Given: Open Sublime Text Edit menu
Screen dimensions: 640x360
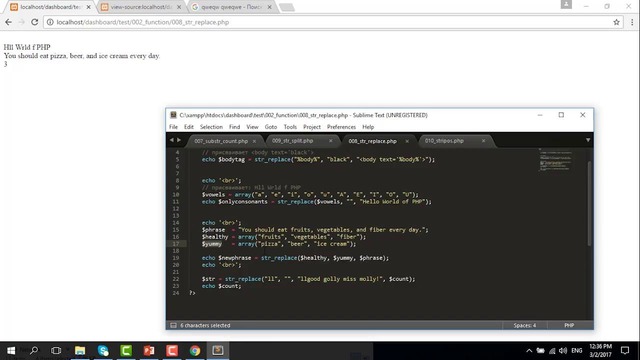Looking at the screenshot, I should tap(189, 127).
